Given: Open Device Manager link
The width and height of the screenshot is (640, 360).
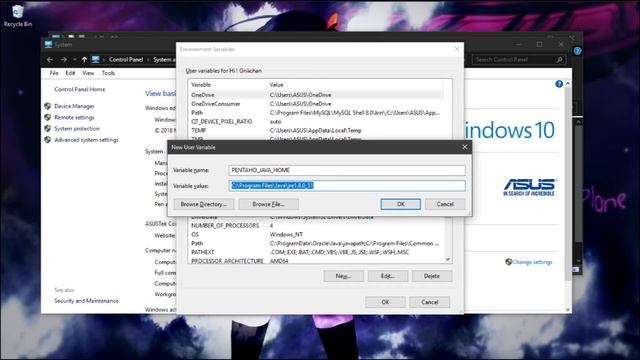Looking at the screenshot, I should (x=74, y=106).
